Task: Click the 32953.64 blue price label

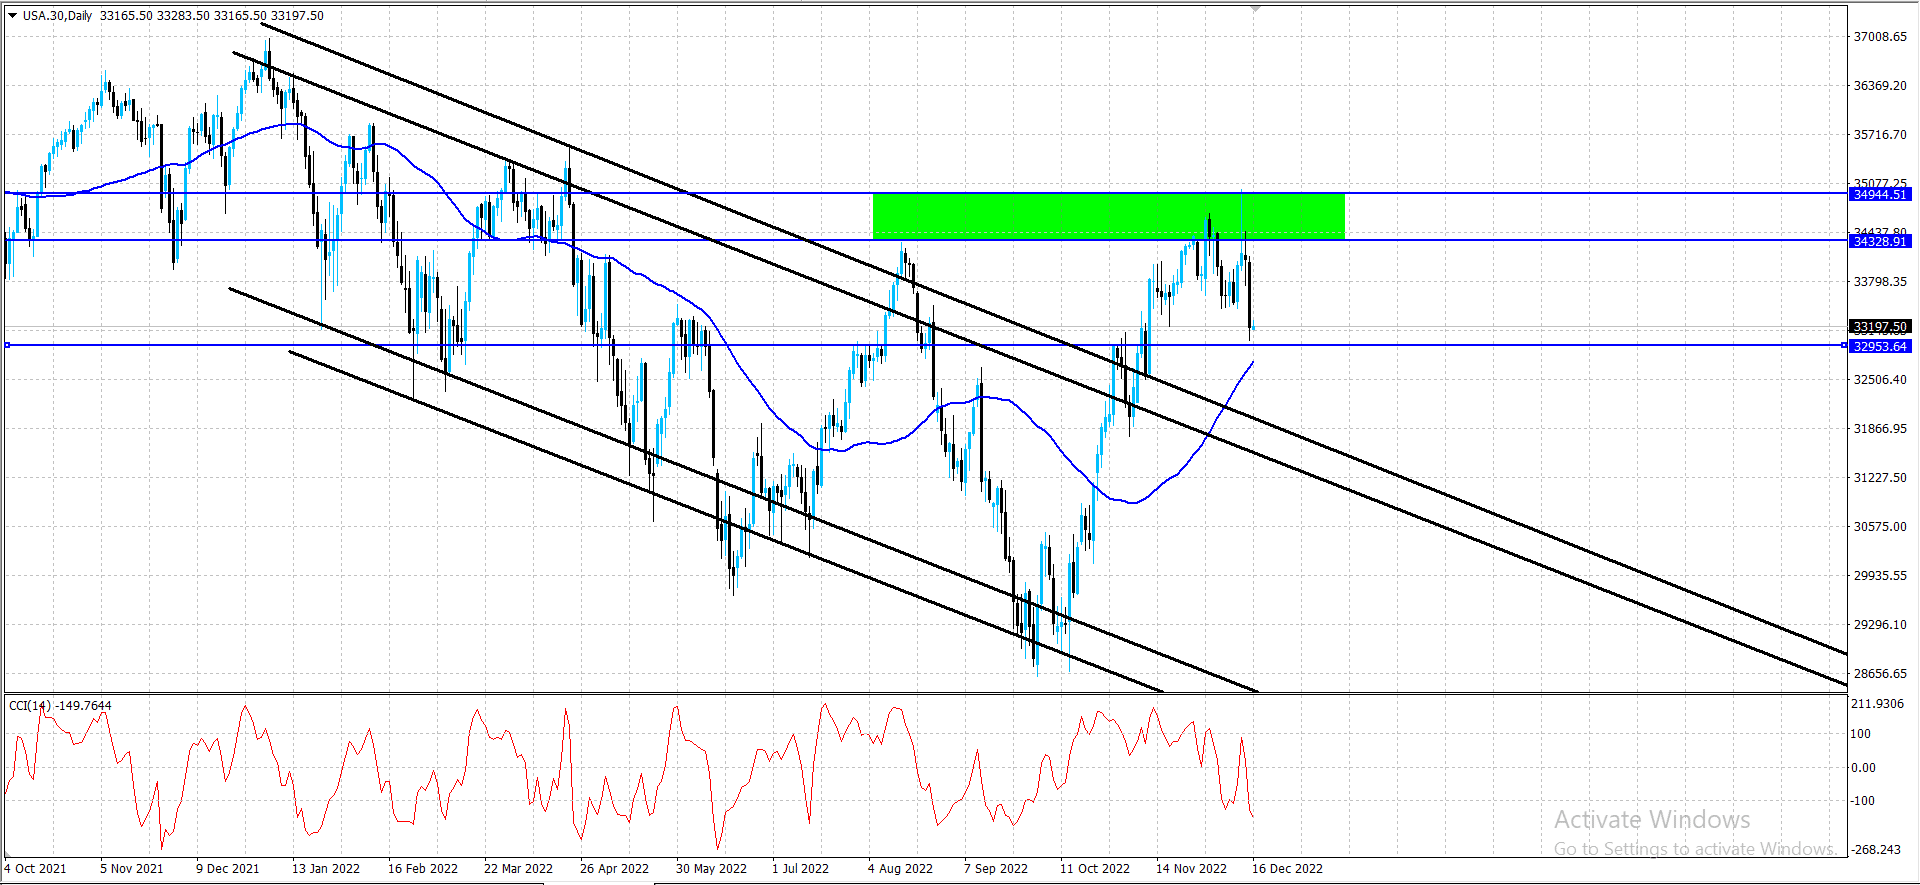Action: 1880,346
